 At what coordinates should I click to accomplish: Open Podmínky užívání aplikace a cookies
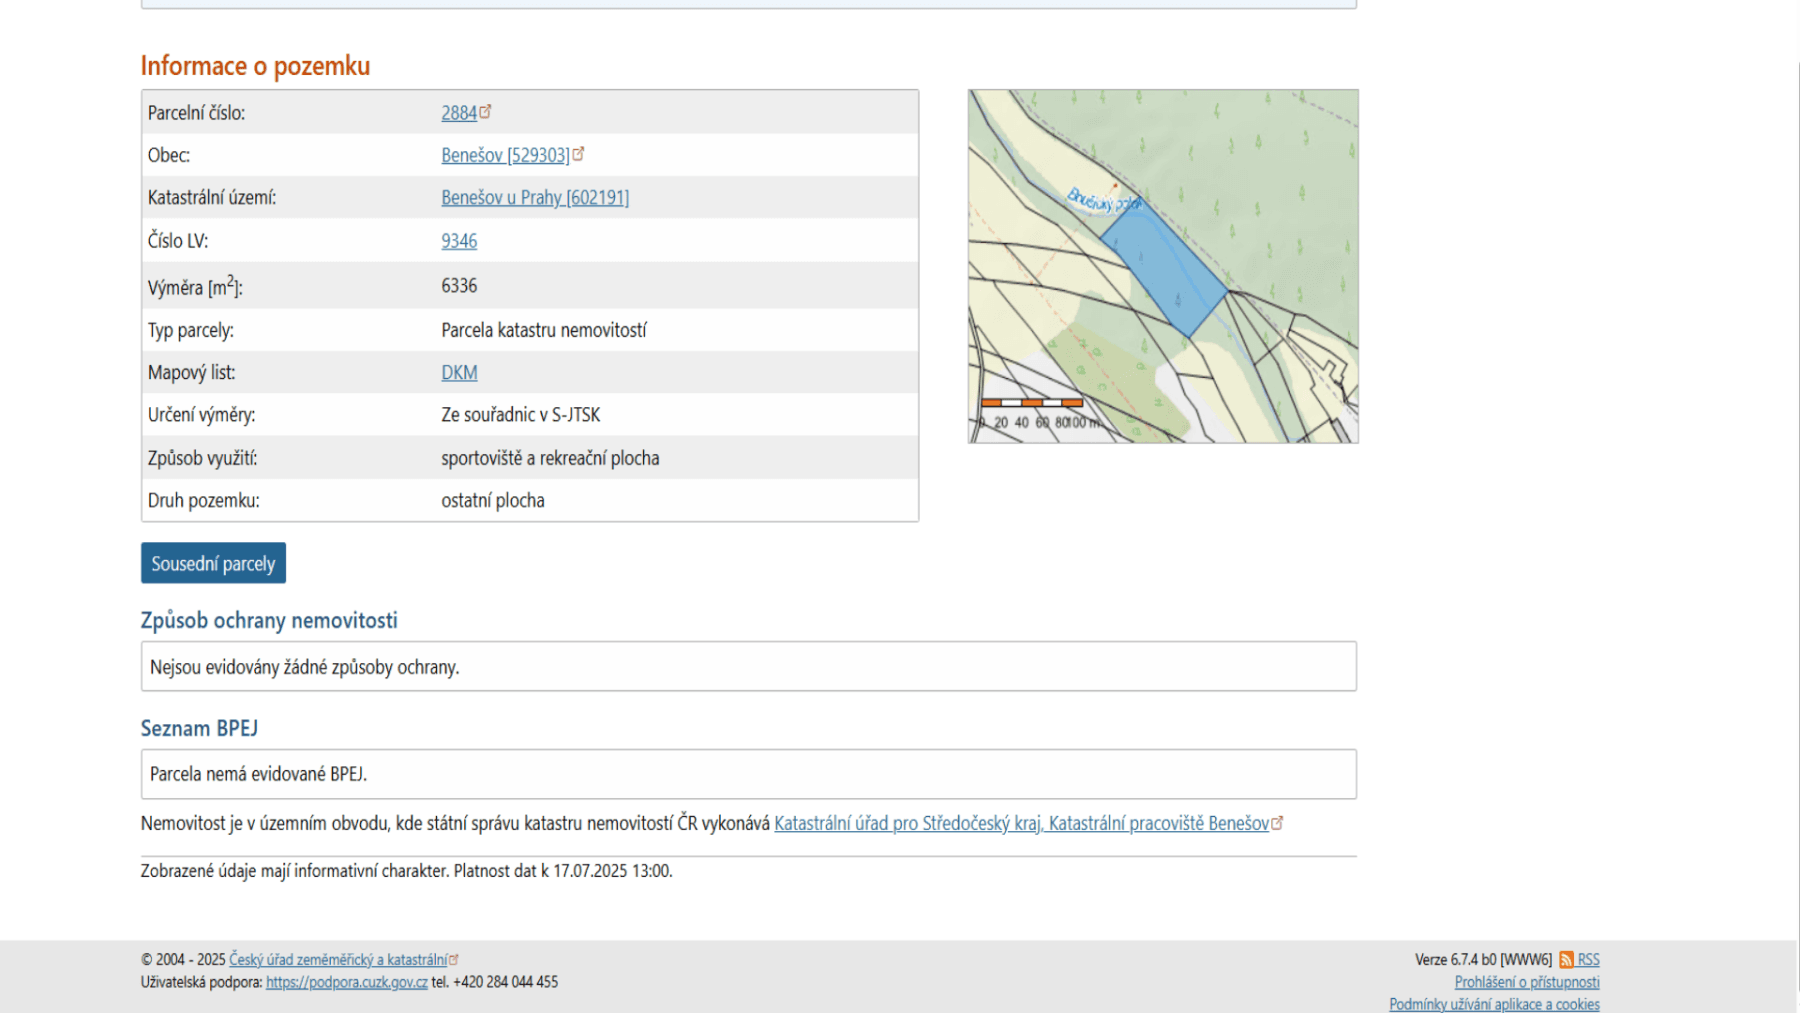click(1494, 1004)
